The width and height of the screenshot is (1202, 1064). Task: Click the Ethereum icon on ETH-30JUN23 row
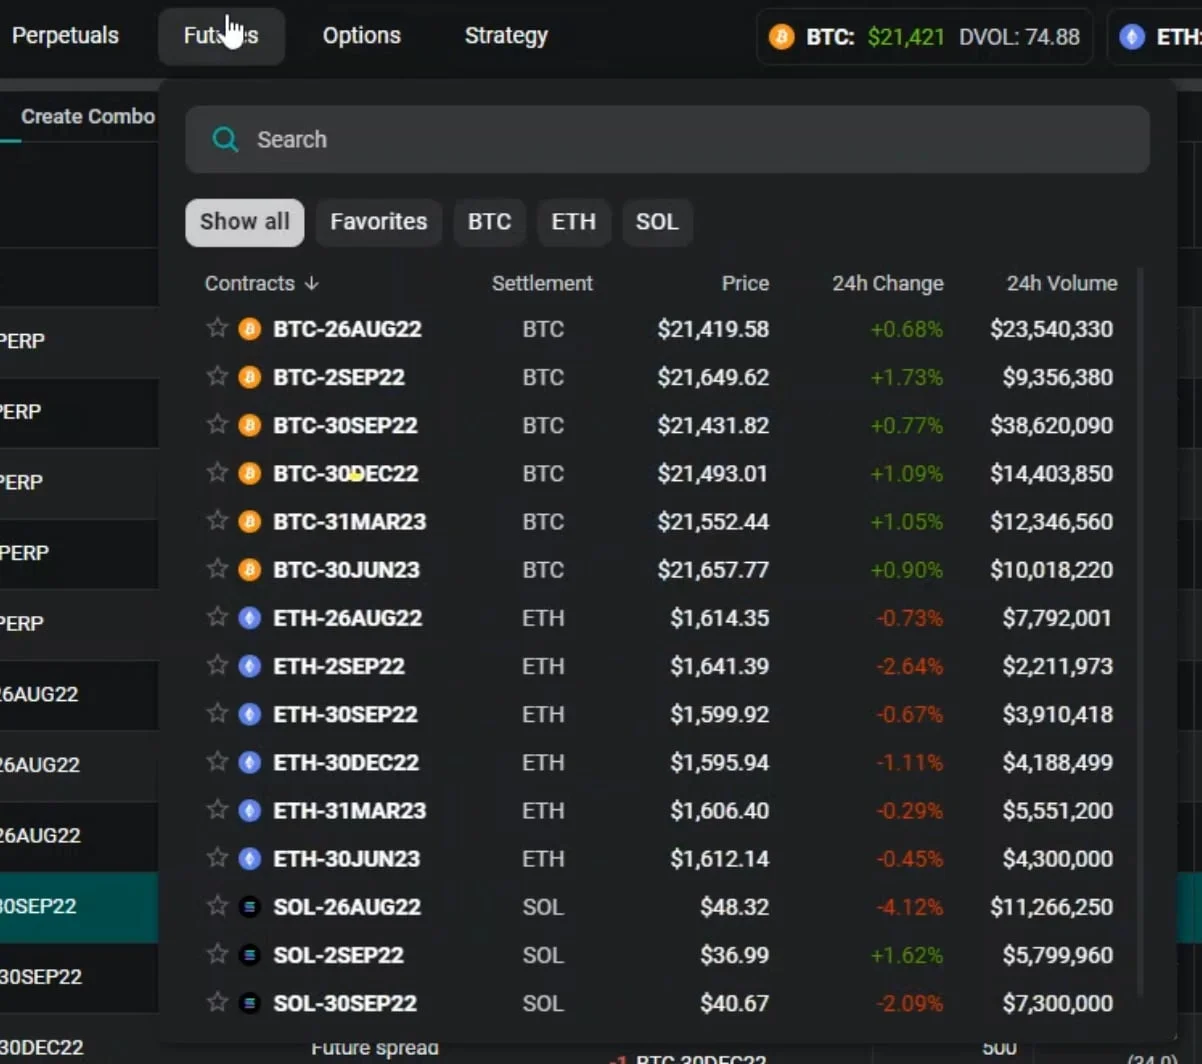(250, 858)
